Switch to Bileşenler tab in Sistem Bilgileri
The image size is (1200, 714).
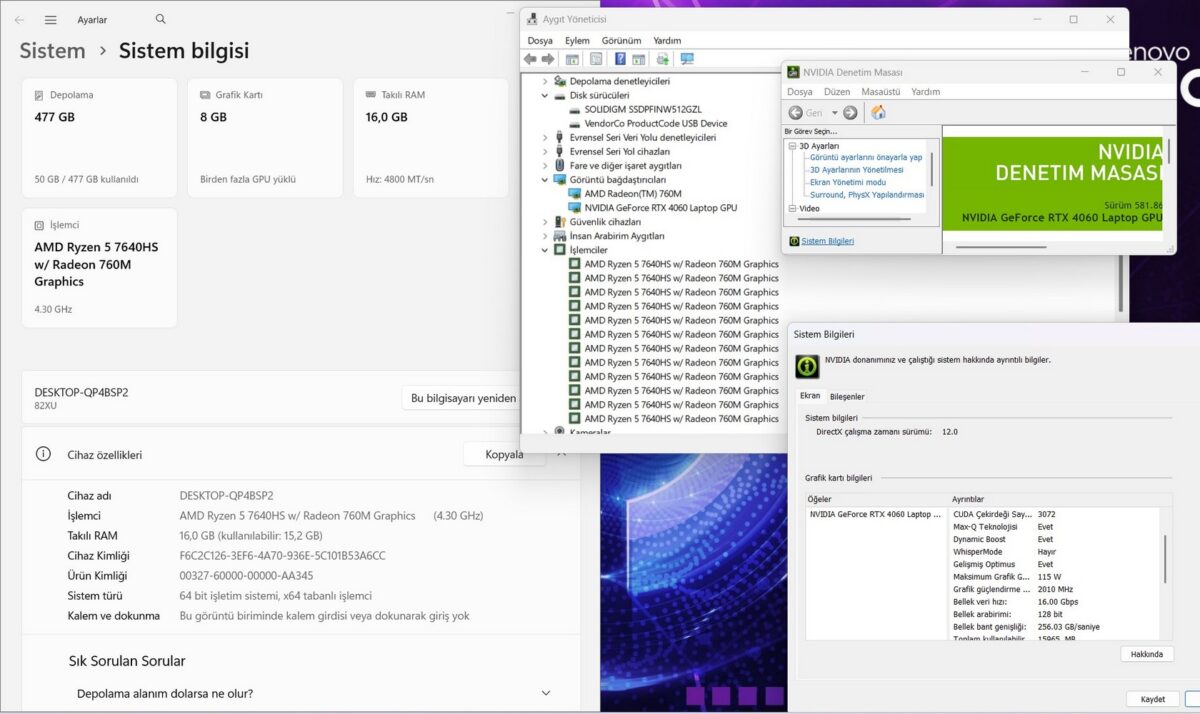tap(847, 396)
